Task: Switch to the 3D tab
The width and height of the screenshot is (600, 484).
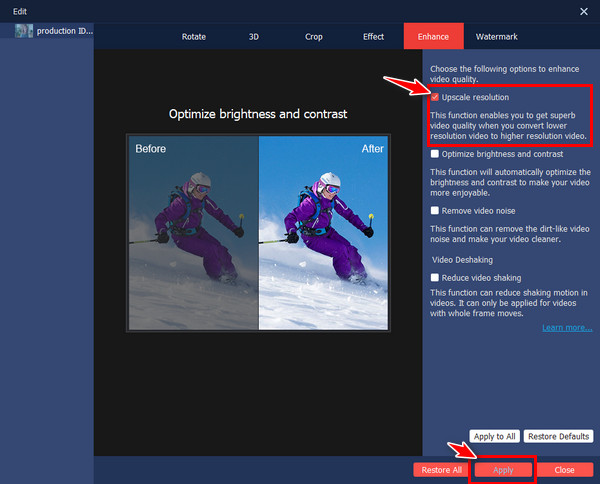Action: click(x=253, y=37)
